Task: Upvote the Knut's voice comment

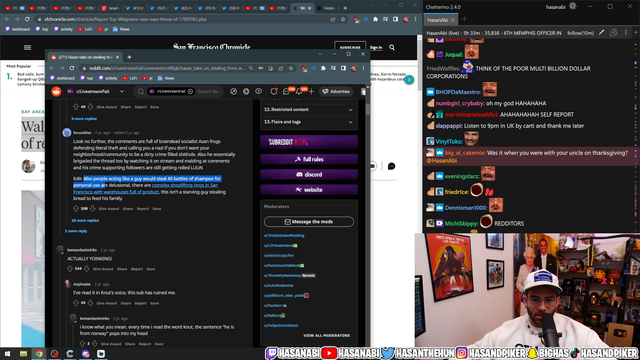Action: 76,303
